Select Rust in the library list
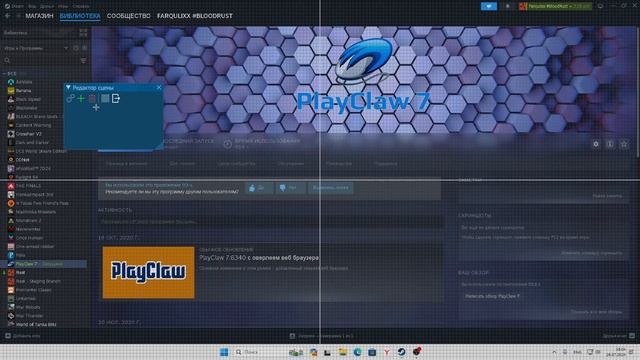The image size is (640, 360). [20, 272]
